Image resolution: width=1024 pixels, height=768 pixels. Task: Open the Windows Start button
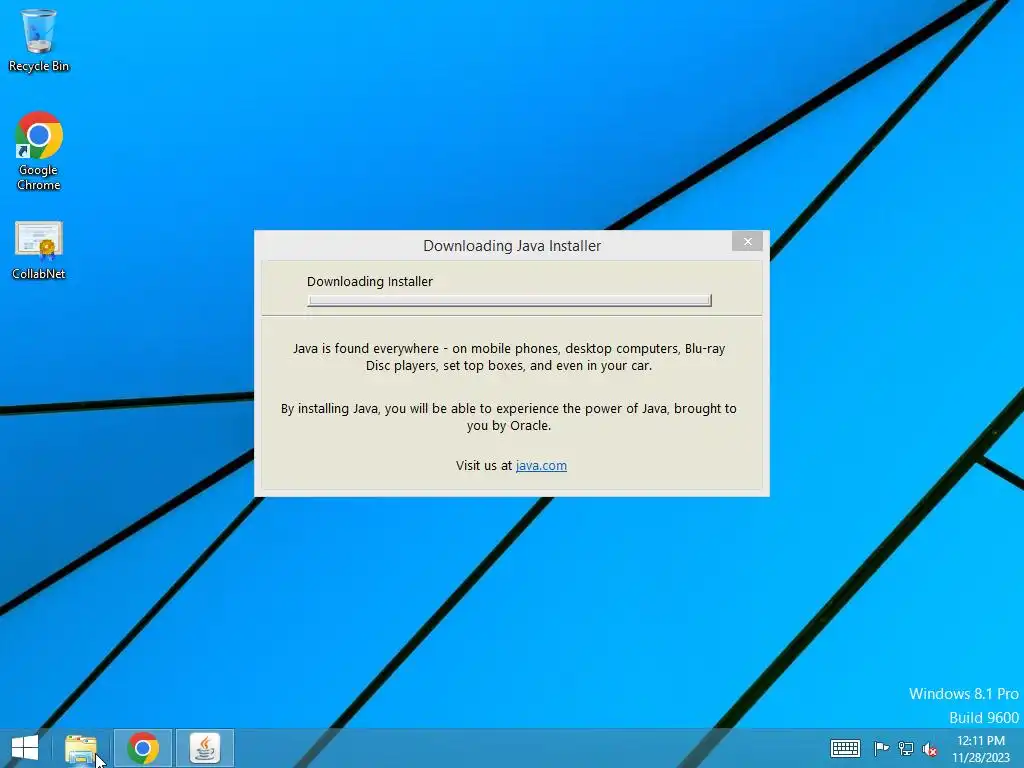pos(25,748)
